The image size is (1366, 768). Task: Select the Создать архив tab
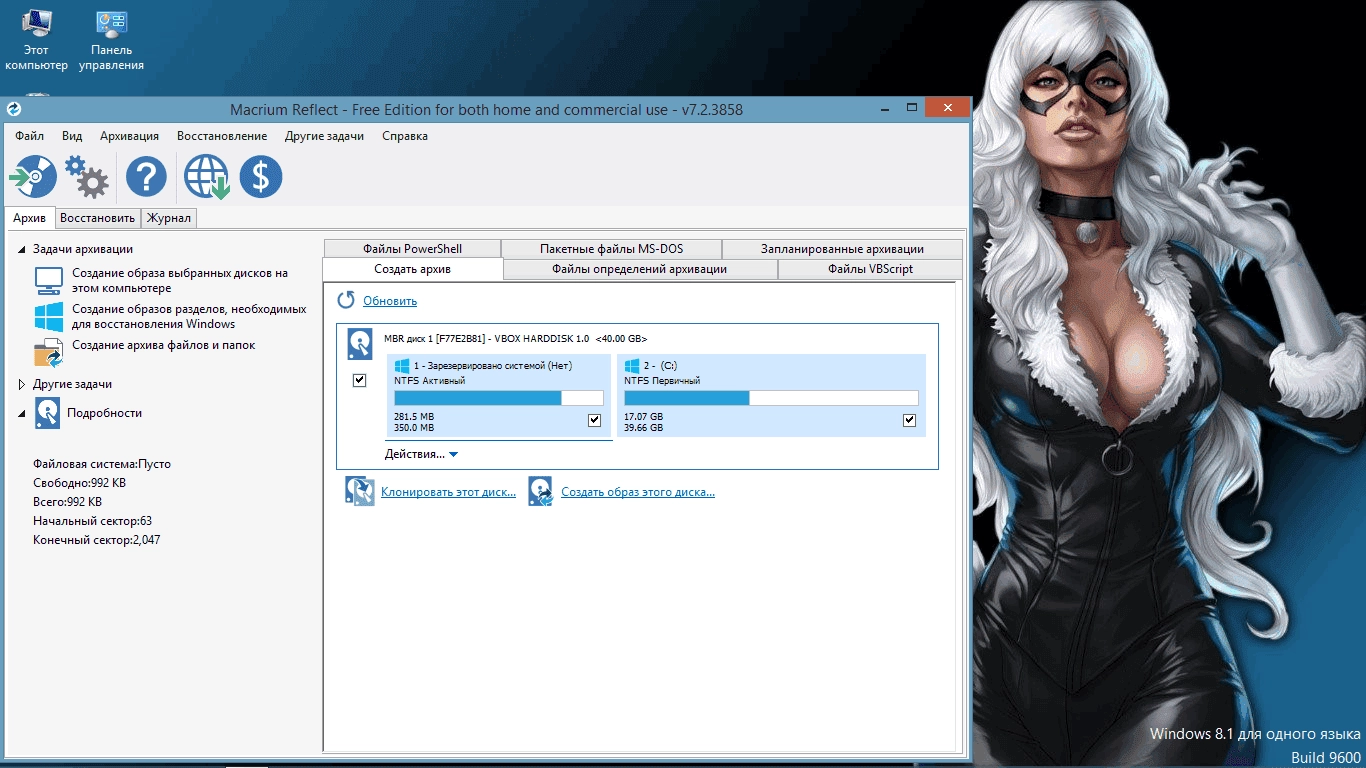tap(413, 269)
